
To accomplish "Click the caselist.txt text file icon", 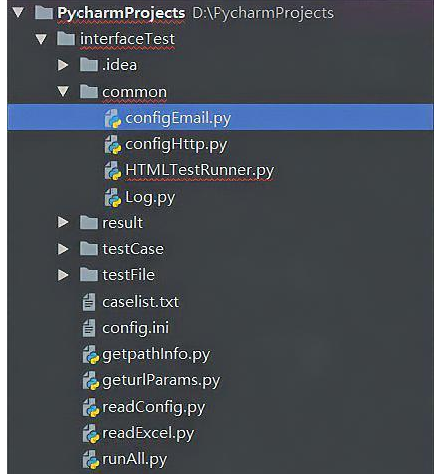I will (89, 302).
